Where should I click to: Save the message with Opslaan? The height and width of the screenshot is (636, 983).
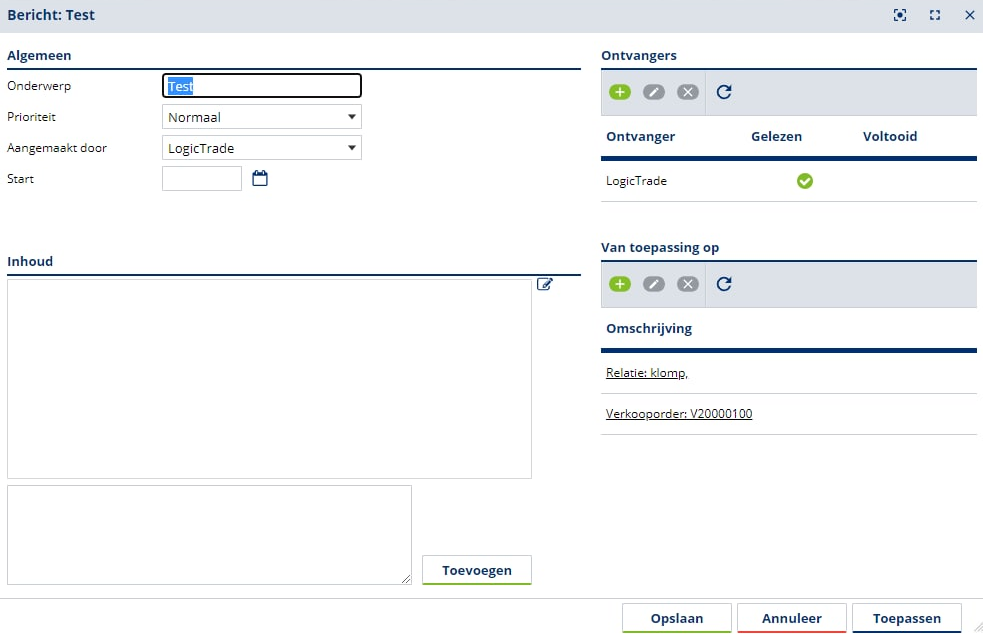pyautogui.click(x=677, y=618)
